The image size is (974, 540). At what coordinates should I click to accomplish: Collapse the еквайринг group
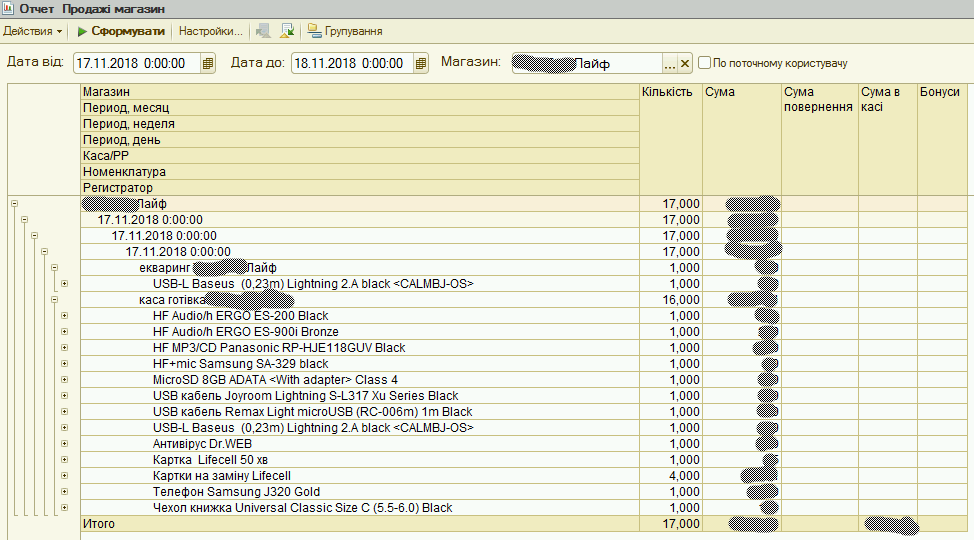55,268
